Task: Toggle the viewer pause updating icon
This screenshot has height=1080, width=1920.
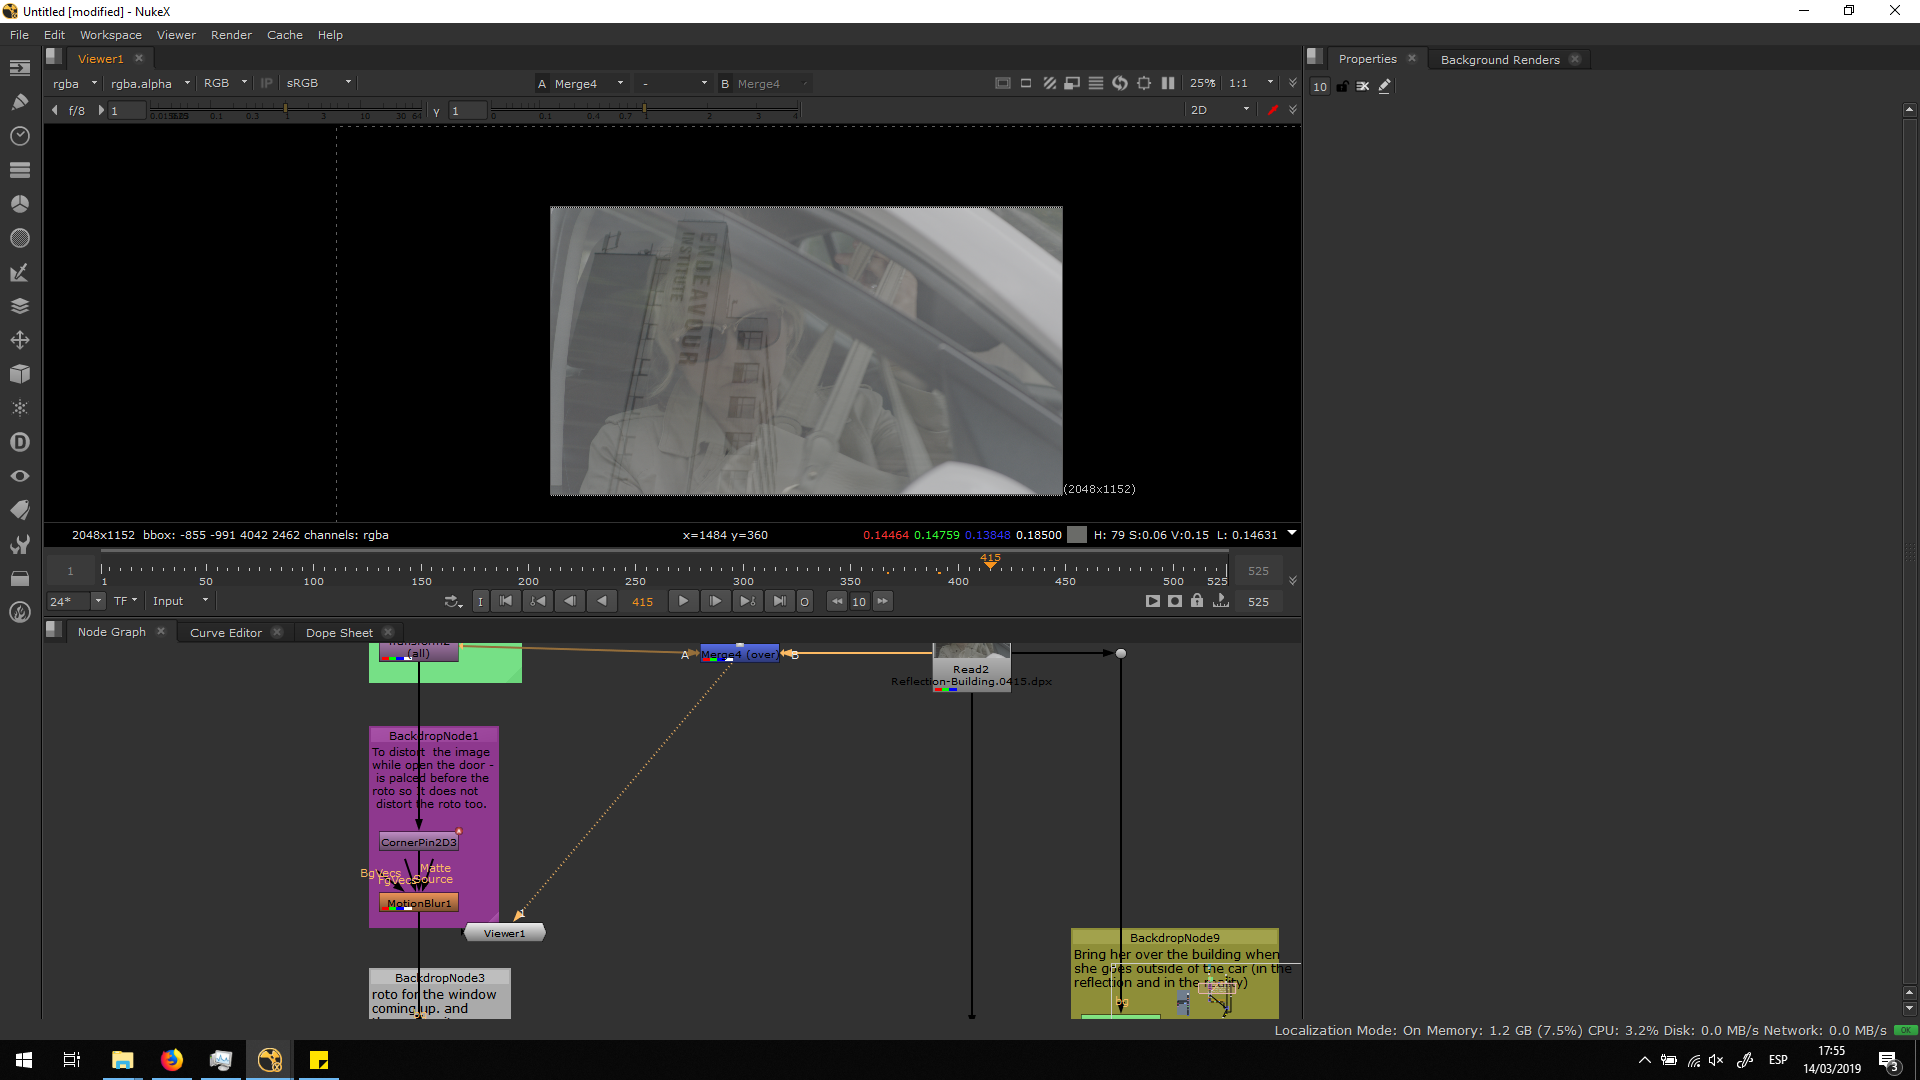Action: click(1168, 84)
